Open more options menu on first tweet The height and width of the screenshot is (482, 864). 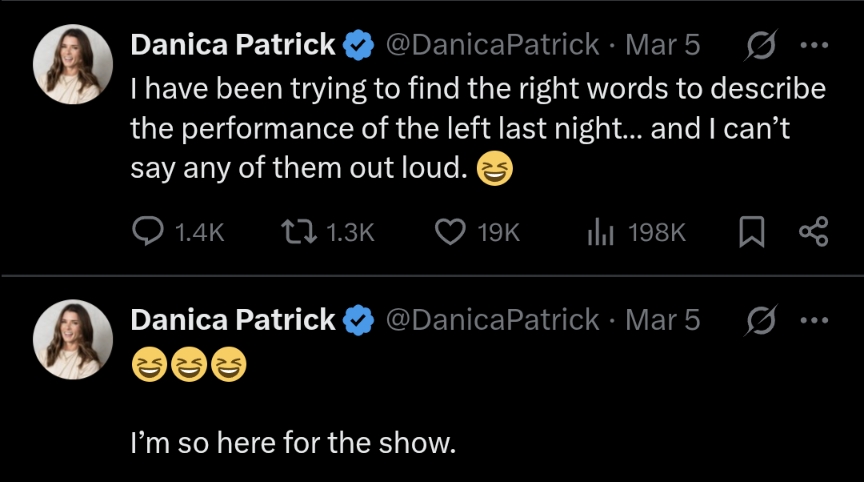point(815,45)
